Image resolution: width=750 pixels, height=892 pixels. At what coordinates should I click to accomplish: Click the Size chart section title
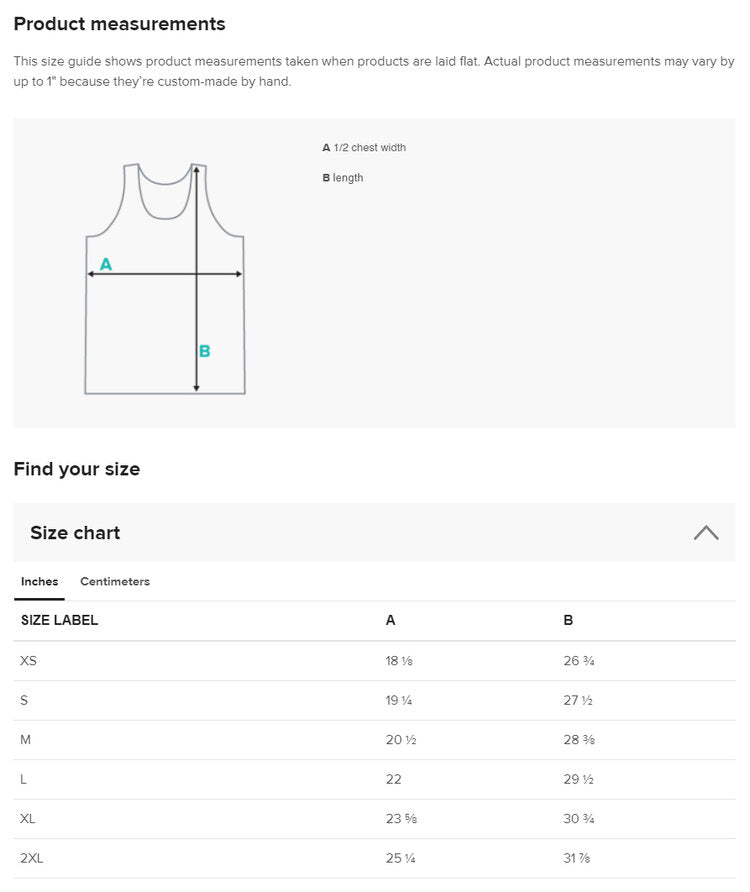[x=75, y=533]
